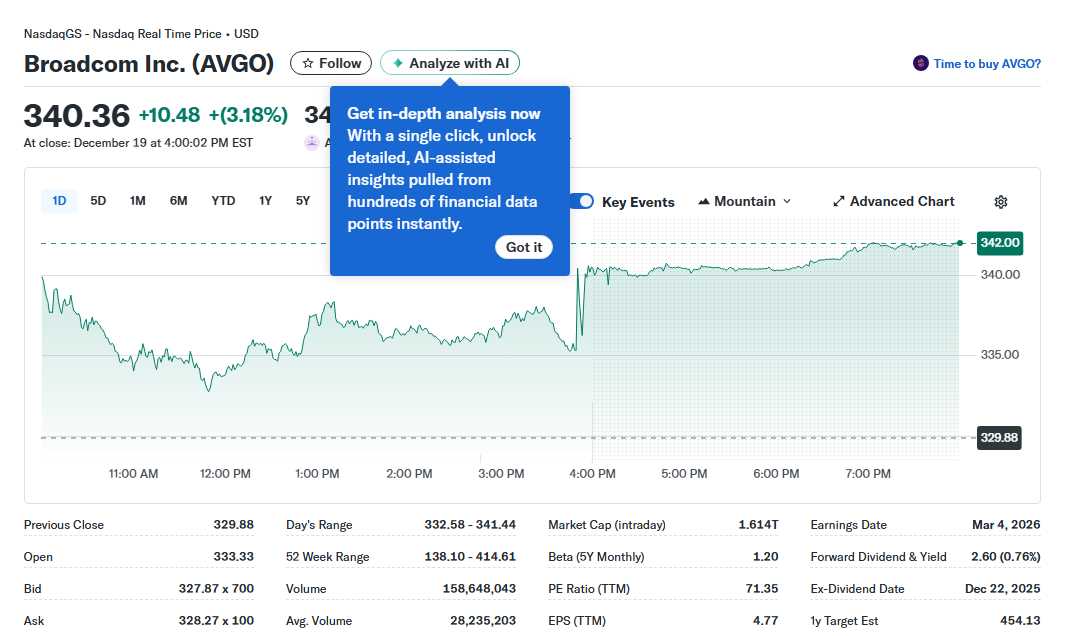Screen dimensions: 1065x636
Task: Click the person avatar icon below the price
Action: coord(313,142)
